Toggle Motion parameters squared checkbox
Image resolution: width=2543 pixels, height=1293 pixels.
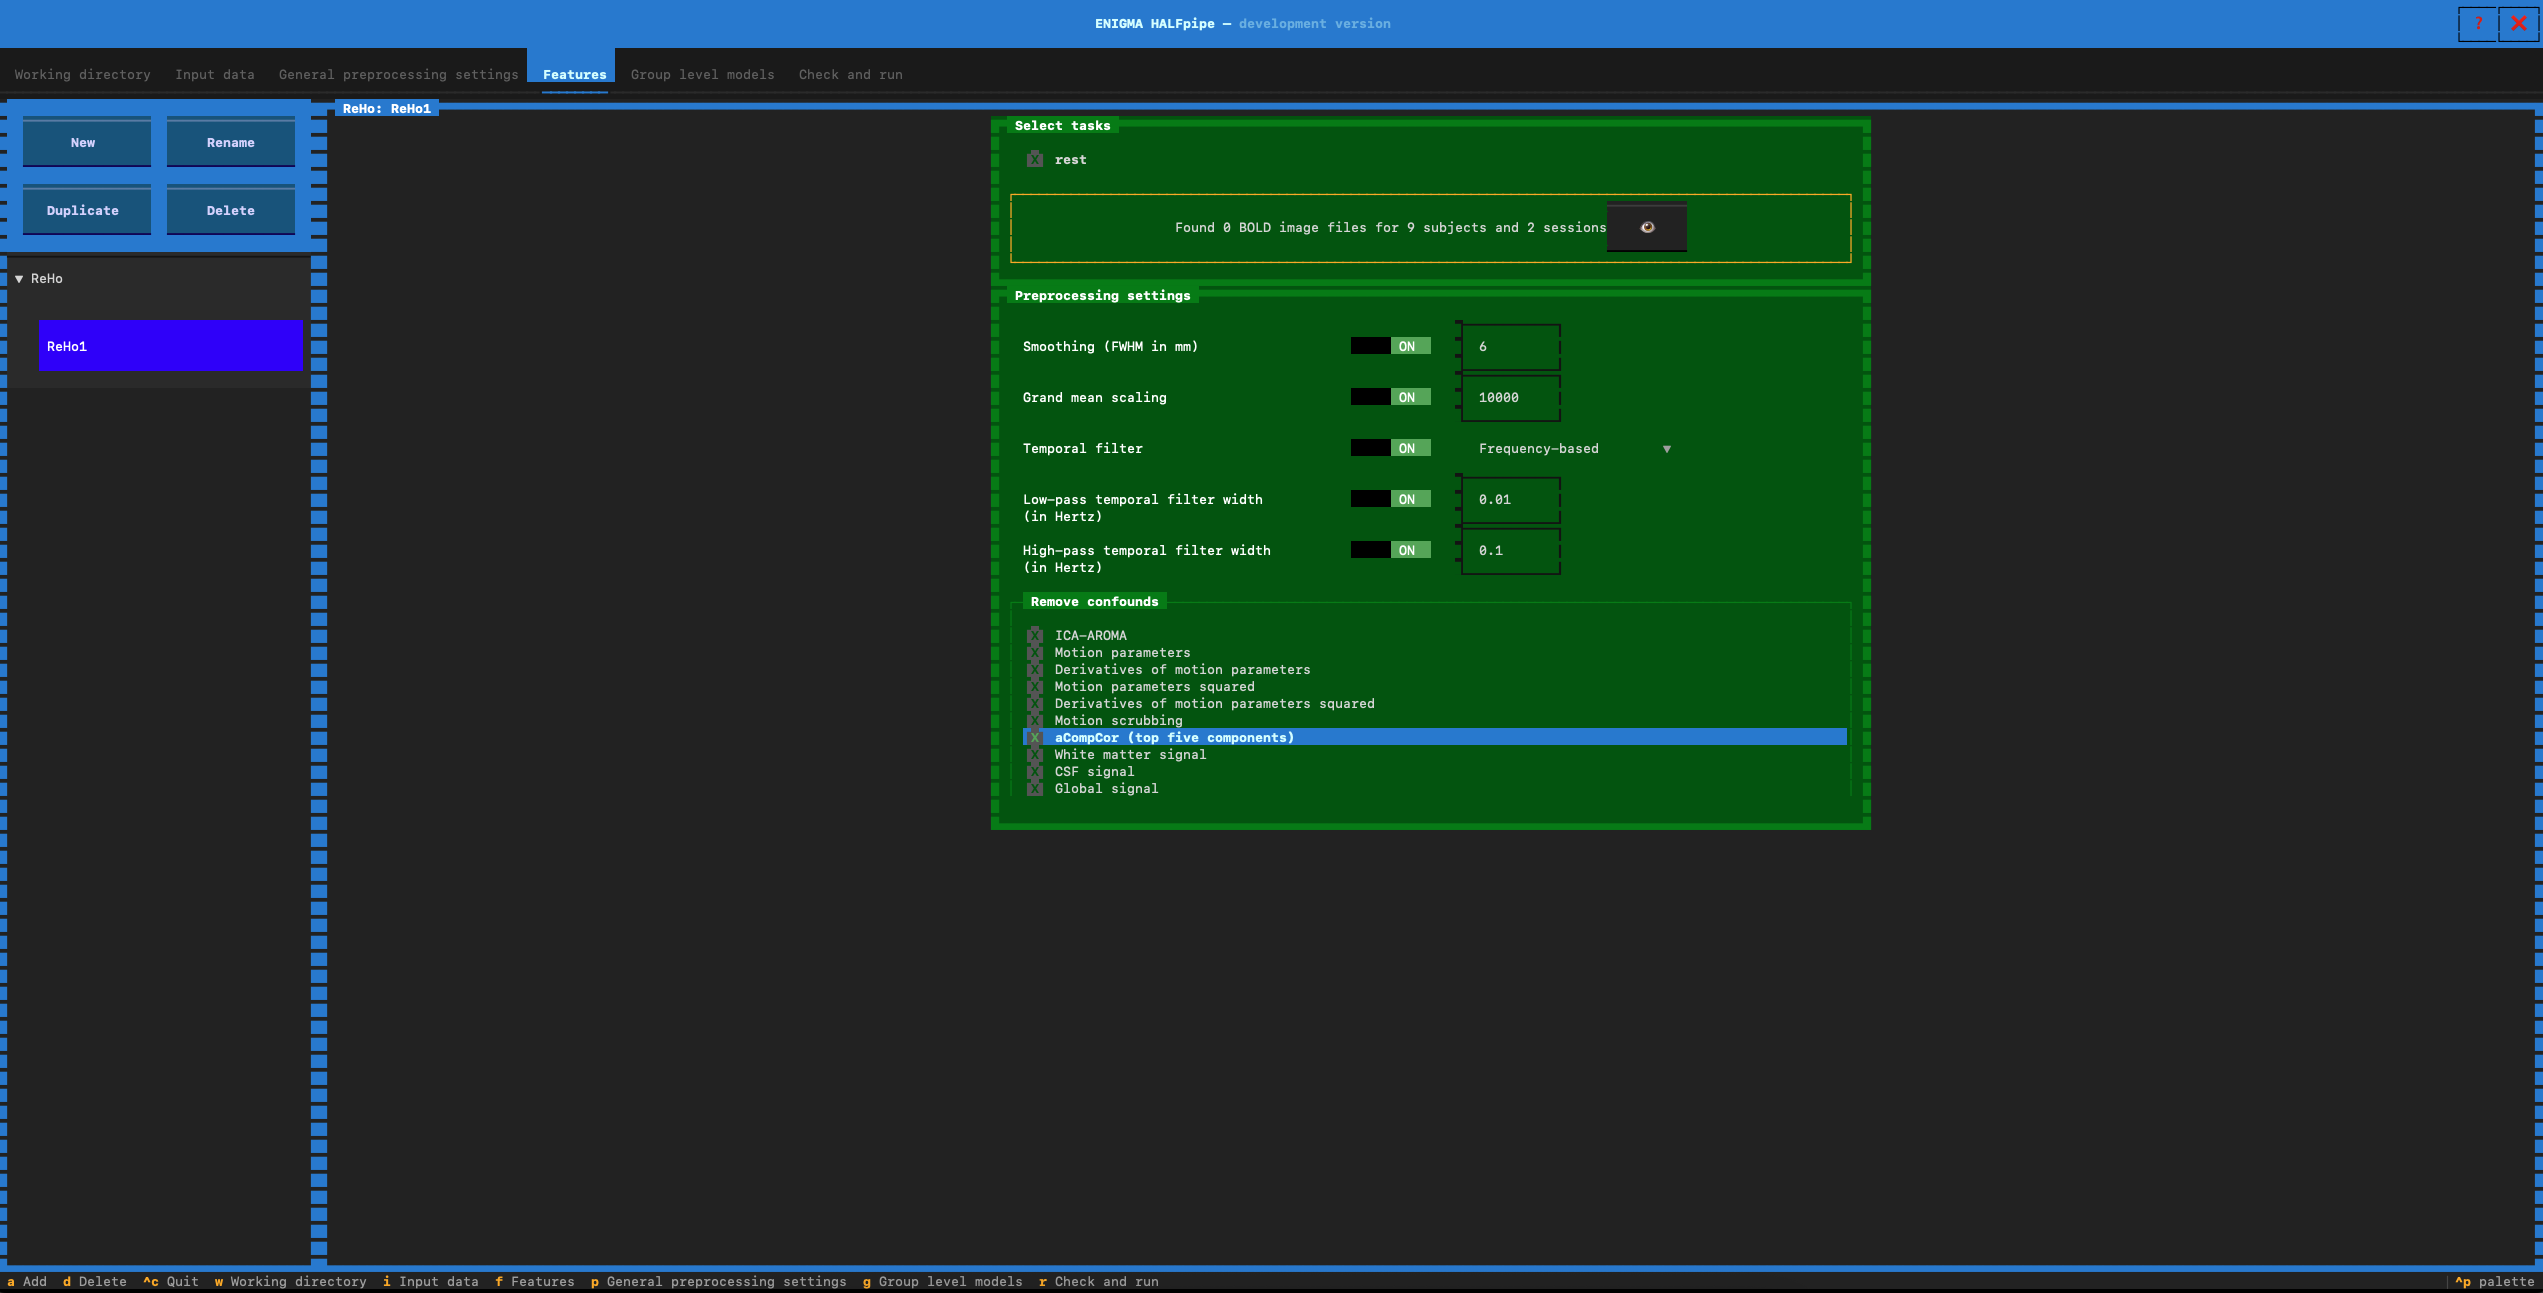1035,686
